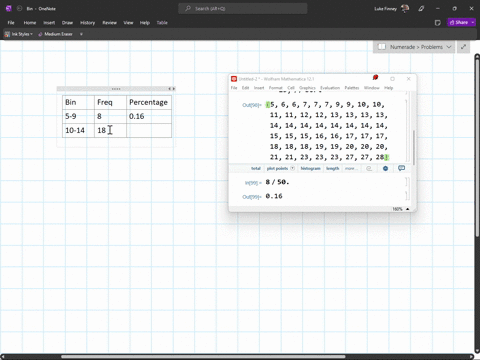480x360 pixels.
Task: Switch to the Review tab in OneNote
Action: point(109,23)
